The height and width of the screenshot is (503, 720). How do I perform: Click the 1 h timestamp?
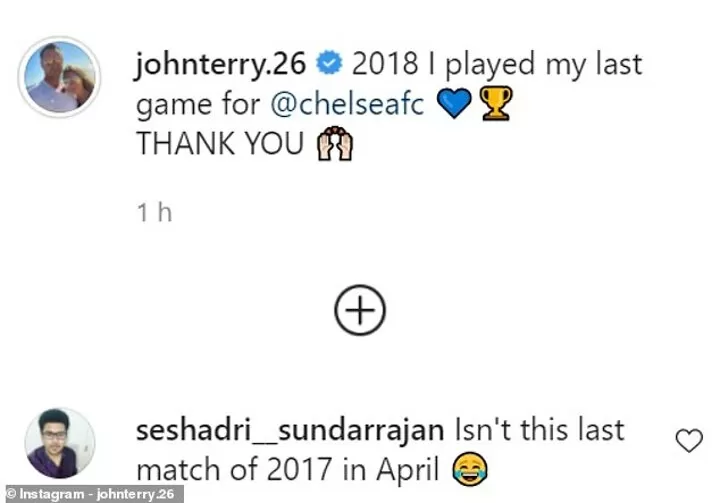[155, 213]
